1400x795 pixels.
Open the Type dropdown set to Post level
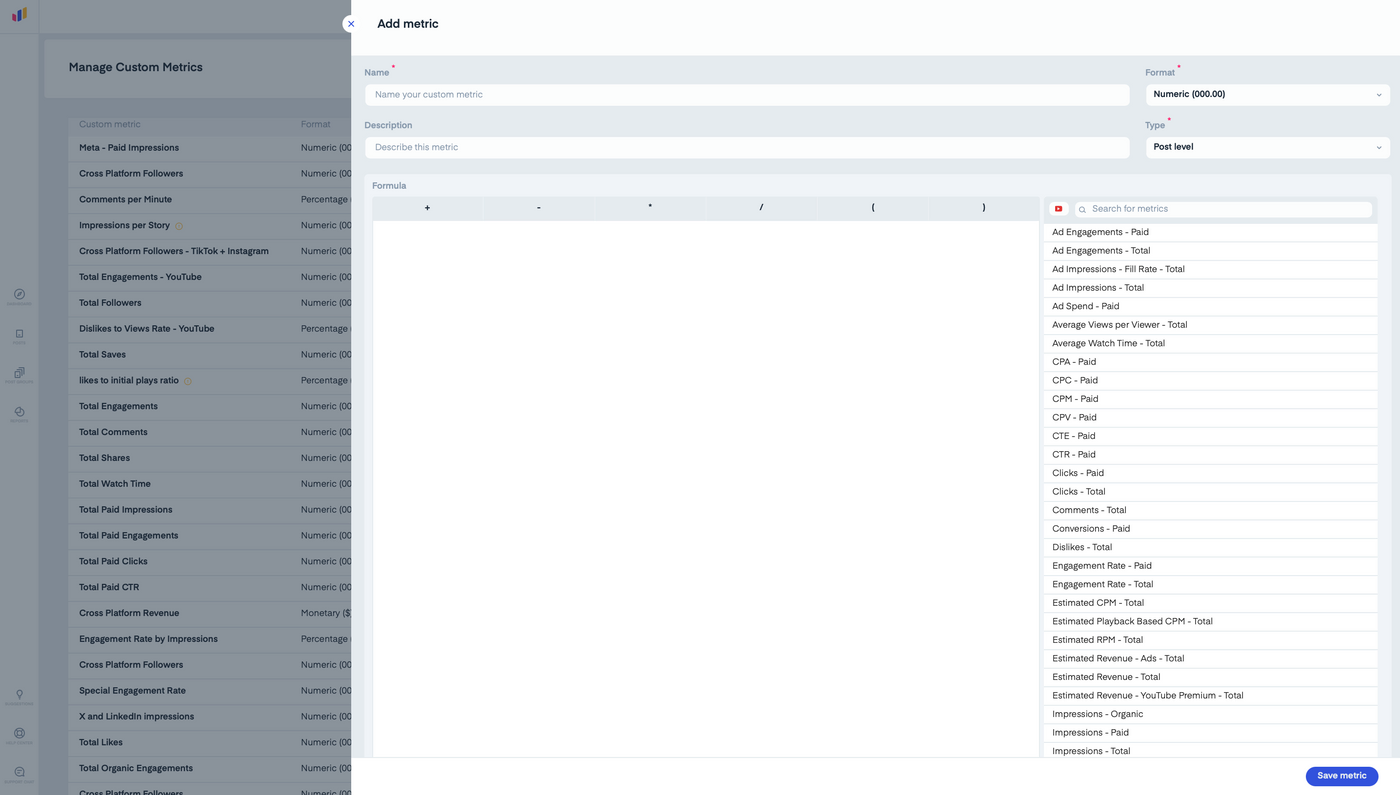coord(1267,147)
